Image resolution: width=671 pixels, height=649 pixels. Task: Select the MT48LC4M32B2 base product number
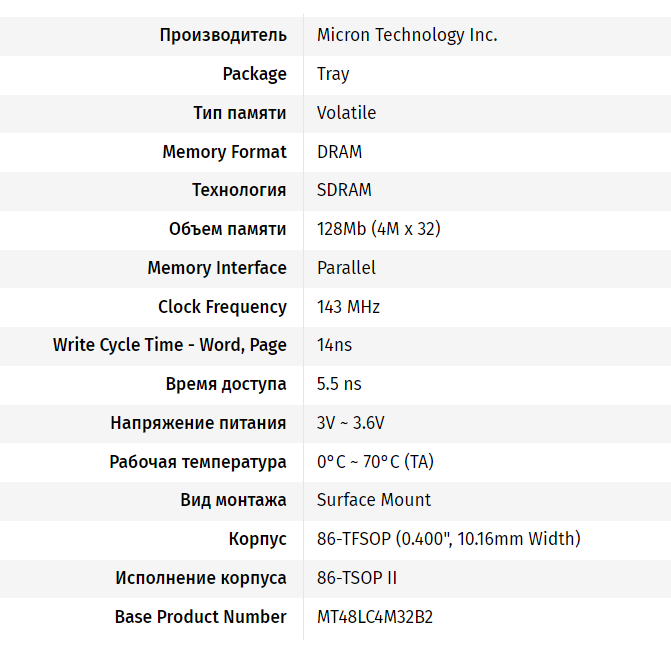(375, 617)
